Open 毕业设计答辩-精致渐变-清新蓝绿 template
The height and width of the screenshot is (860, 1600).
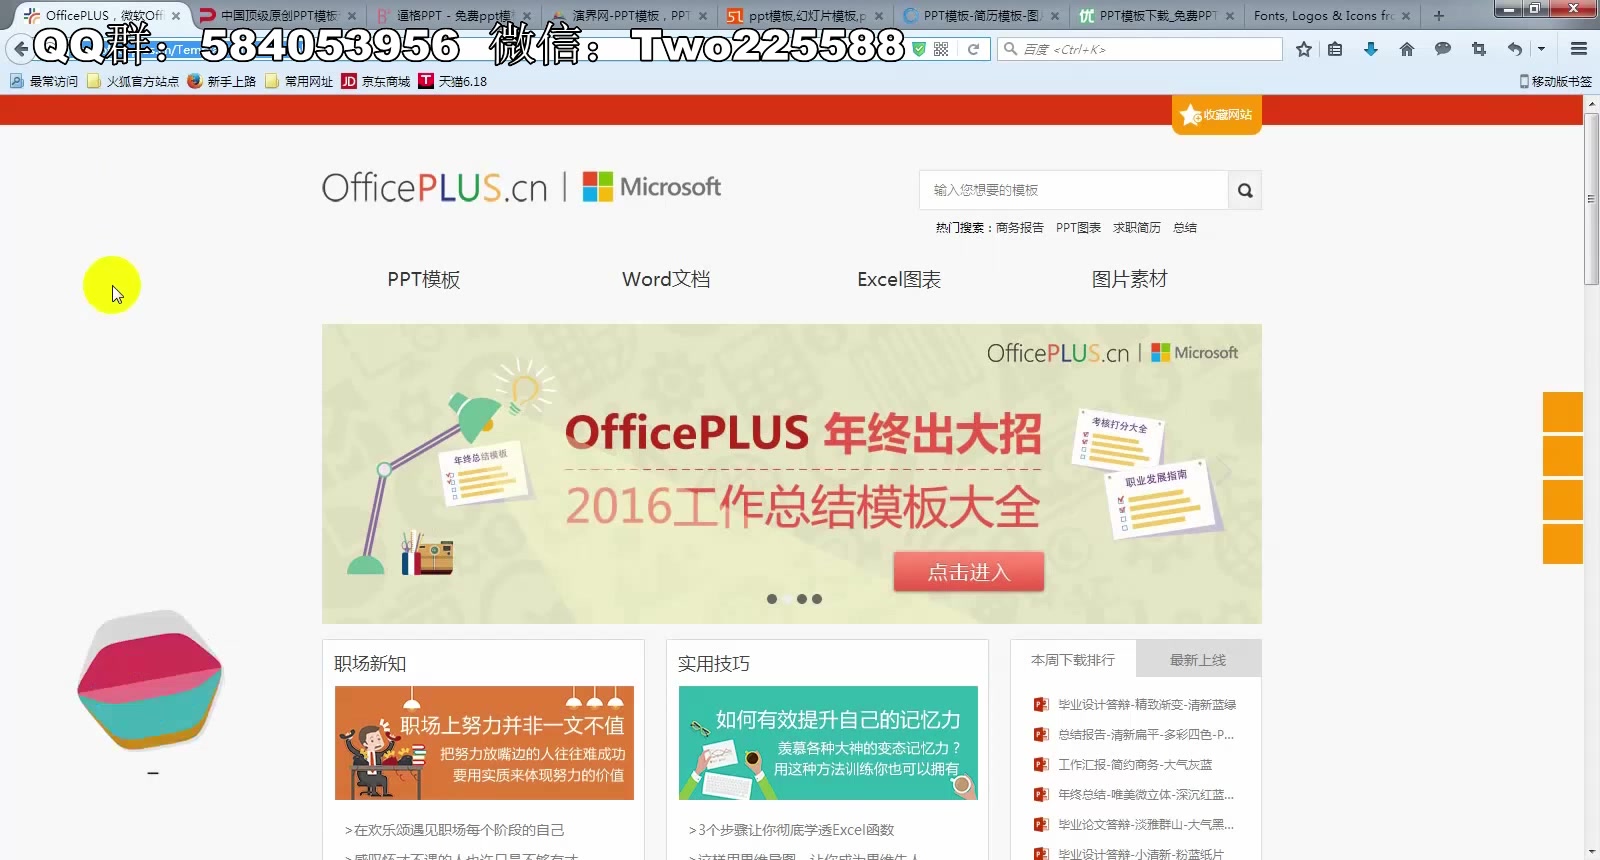[1147, 705]
